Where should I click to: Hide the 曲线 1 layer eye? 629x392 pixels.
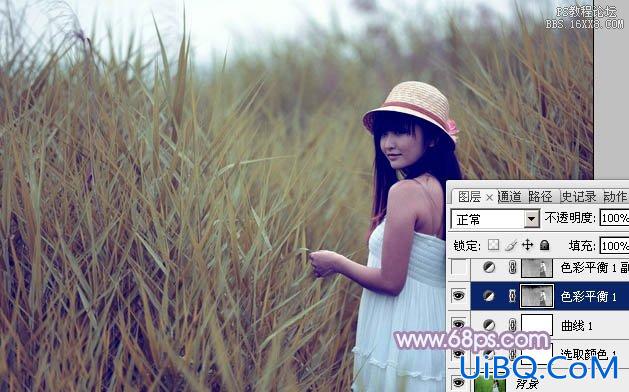point(458,324)
